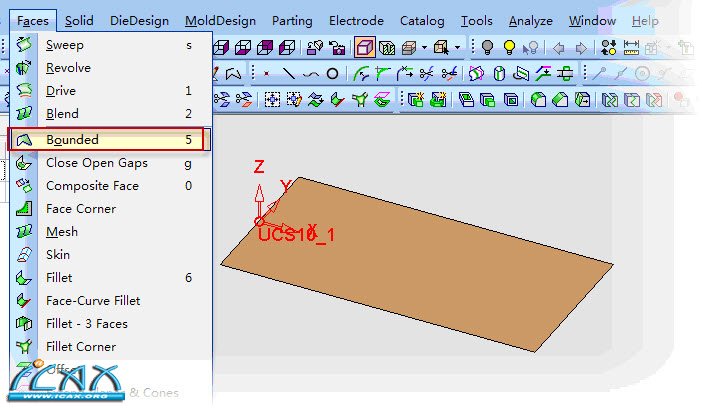
Task: Select the Fillet Corner command
Action: coord(110,347)
